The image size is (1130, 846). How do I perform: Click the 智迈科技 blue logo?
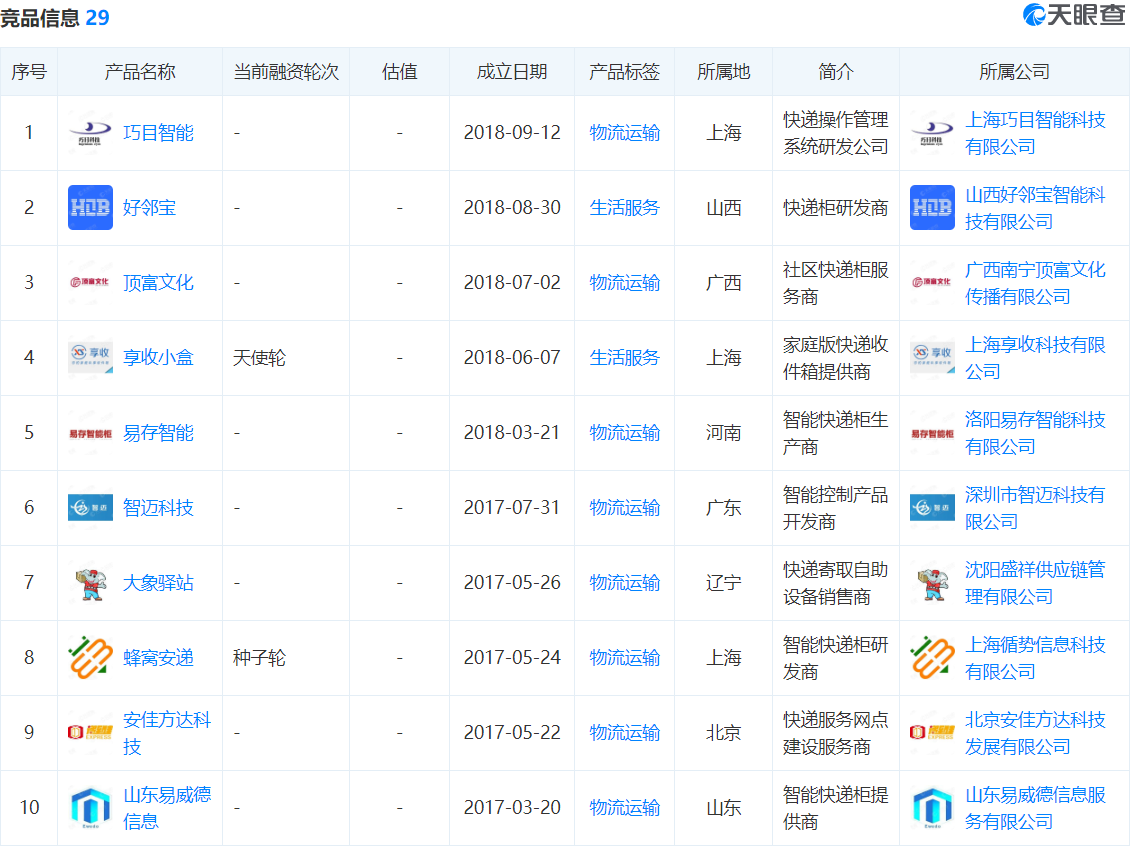click(x=90, y=508)
